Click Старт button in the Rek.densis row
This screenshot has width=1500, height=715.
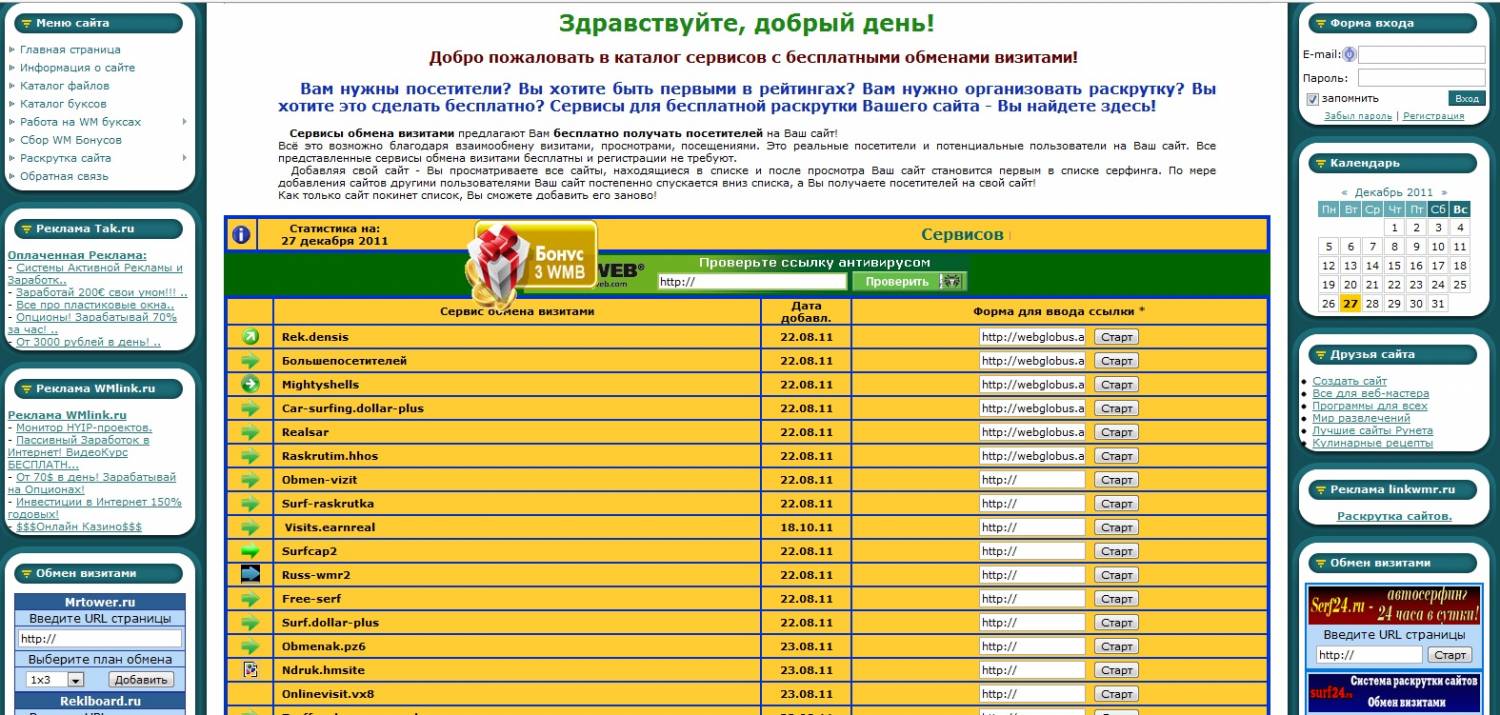coord(1116,337)
